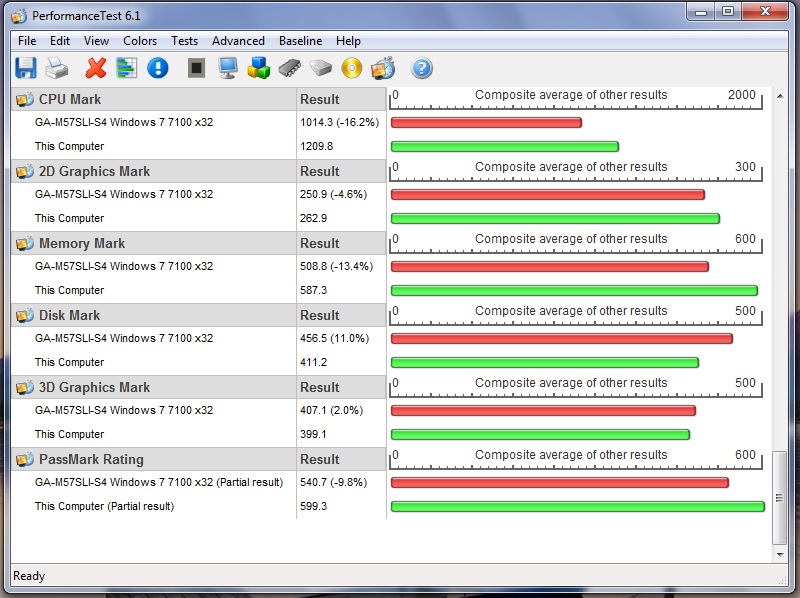800x598 pixels.
Task: Click the icon beside Disk Mark heading
Action: (24, 315)
